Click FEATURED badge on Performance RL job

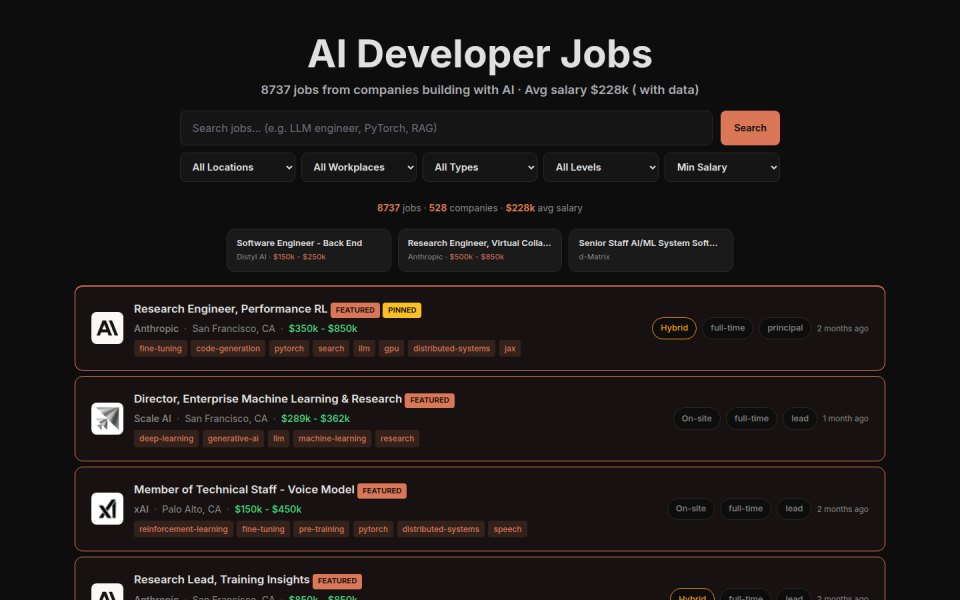(x=355, y=310)
